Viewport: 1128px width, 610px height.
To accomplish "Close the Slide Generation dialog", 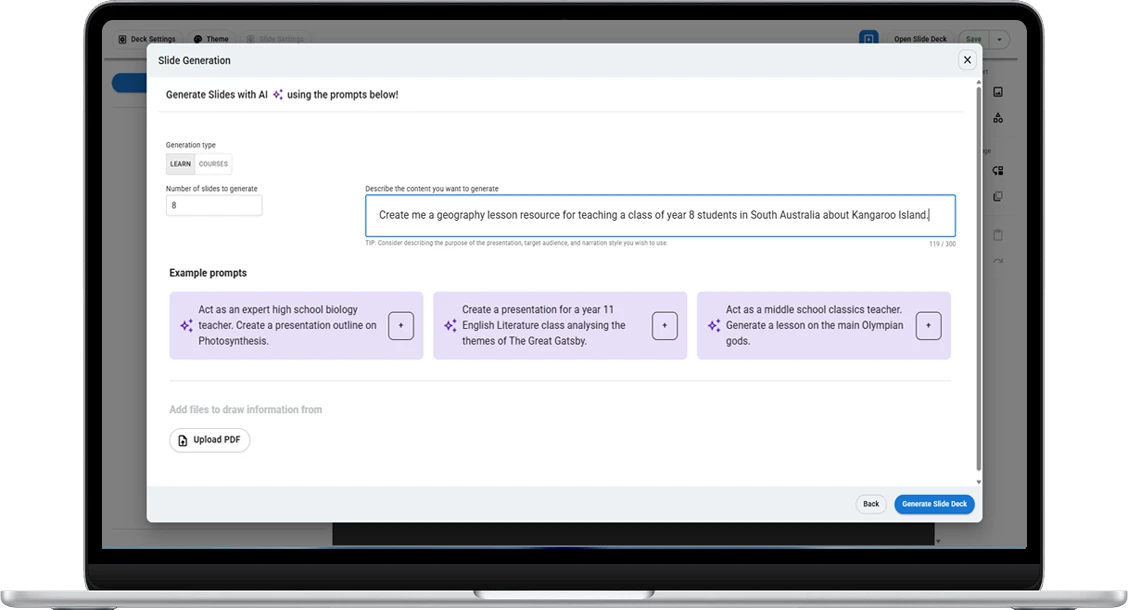I will click(x=967, y=60).
